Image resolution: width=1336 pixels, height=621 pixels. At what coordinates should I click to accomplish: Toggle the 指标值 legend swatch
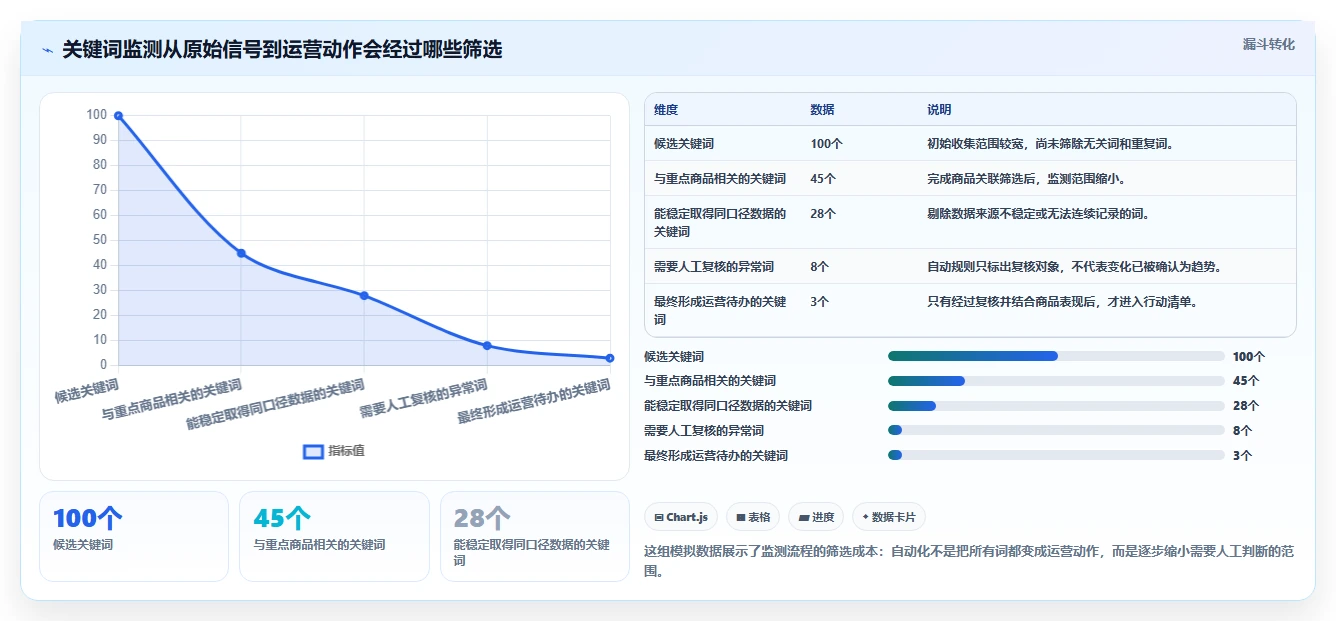pos(313,451)
